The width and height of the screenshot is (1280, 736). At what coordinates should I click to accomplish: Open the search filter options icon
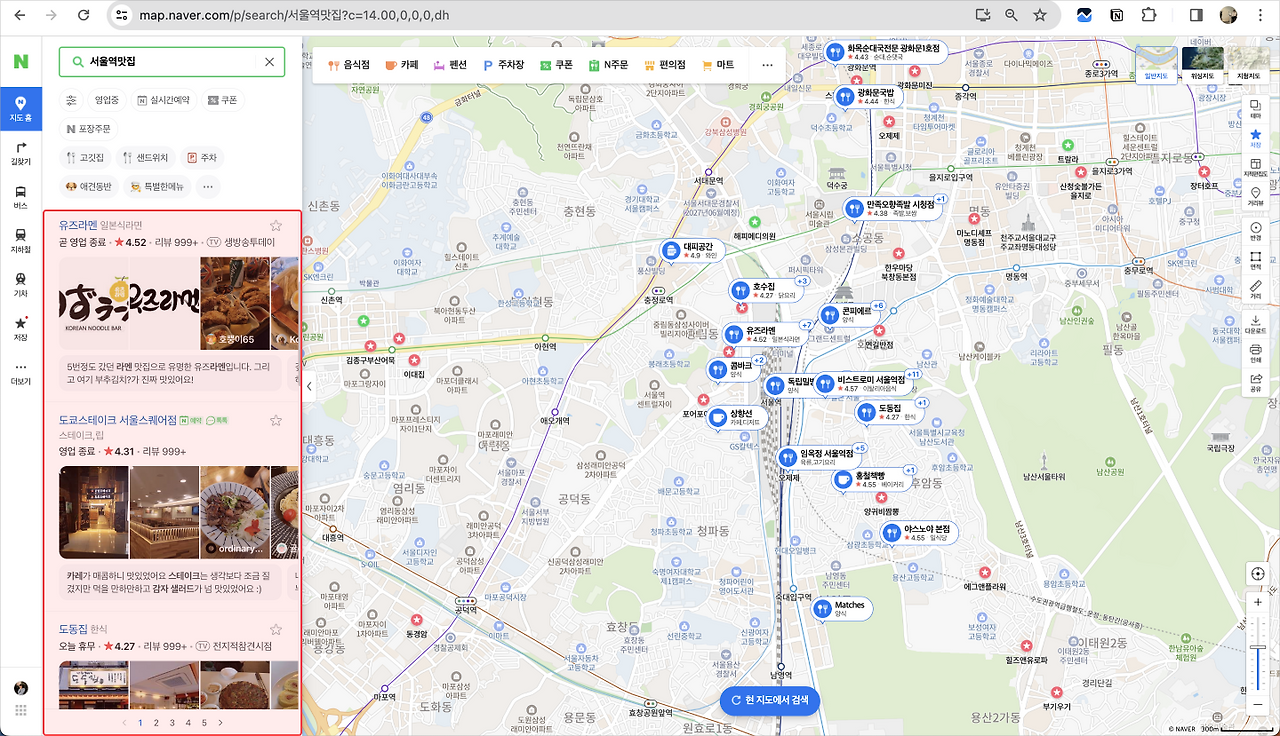point(71,100)
